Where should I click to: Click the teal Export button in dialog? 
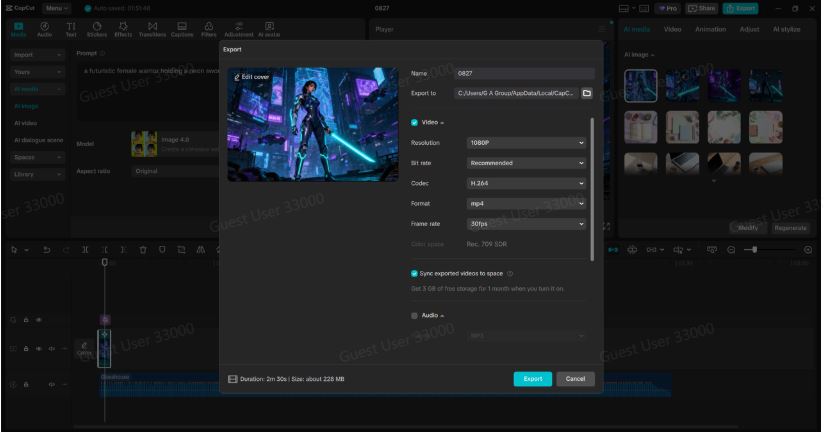pyautogui.click(x=532, y=379)
